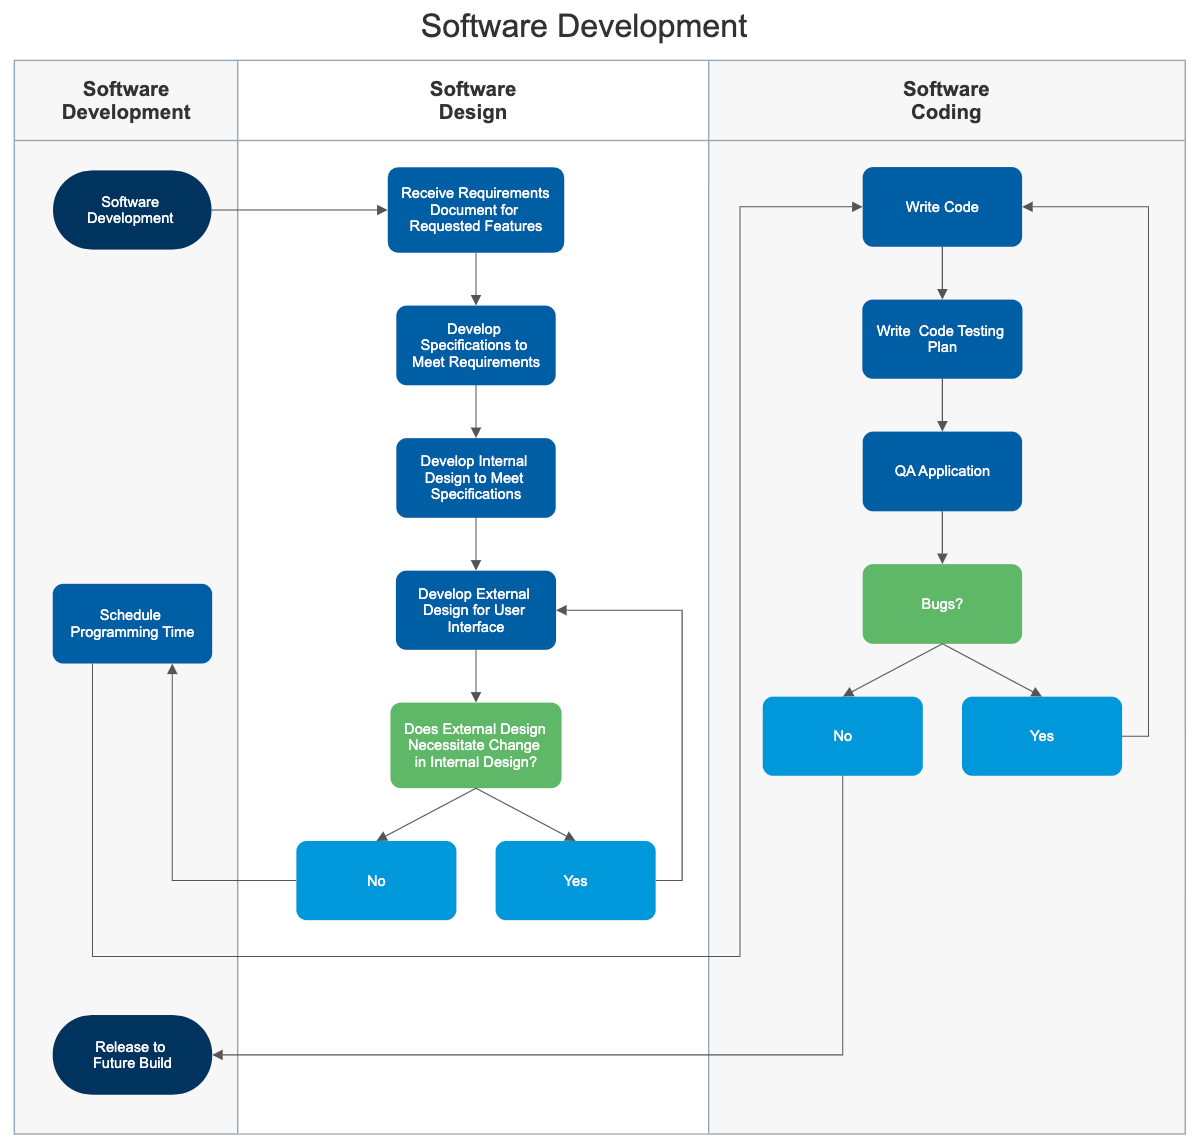This screenshot has height=1144, width=1198.
Task: Select "Develop Specifications to Meet Requirements" box
Action: point(475,345)
